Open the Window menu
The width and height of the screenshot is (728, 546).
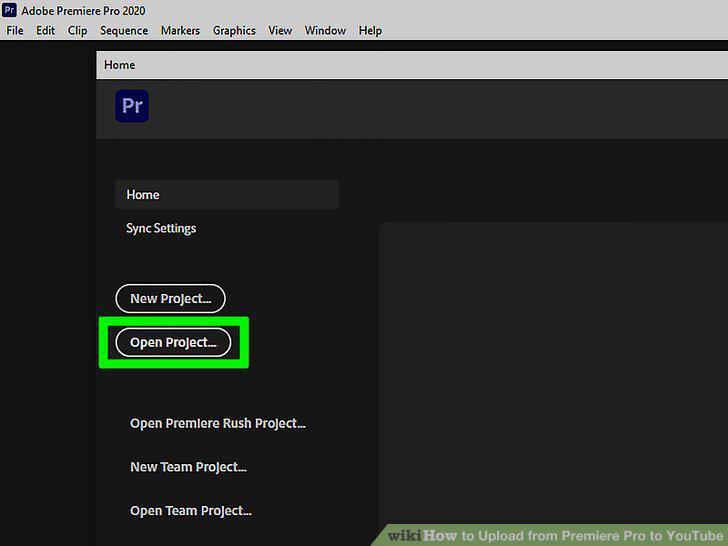tap(325, 31)
